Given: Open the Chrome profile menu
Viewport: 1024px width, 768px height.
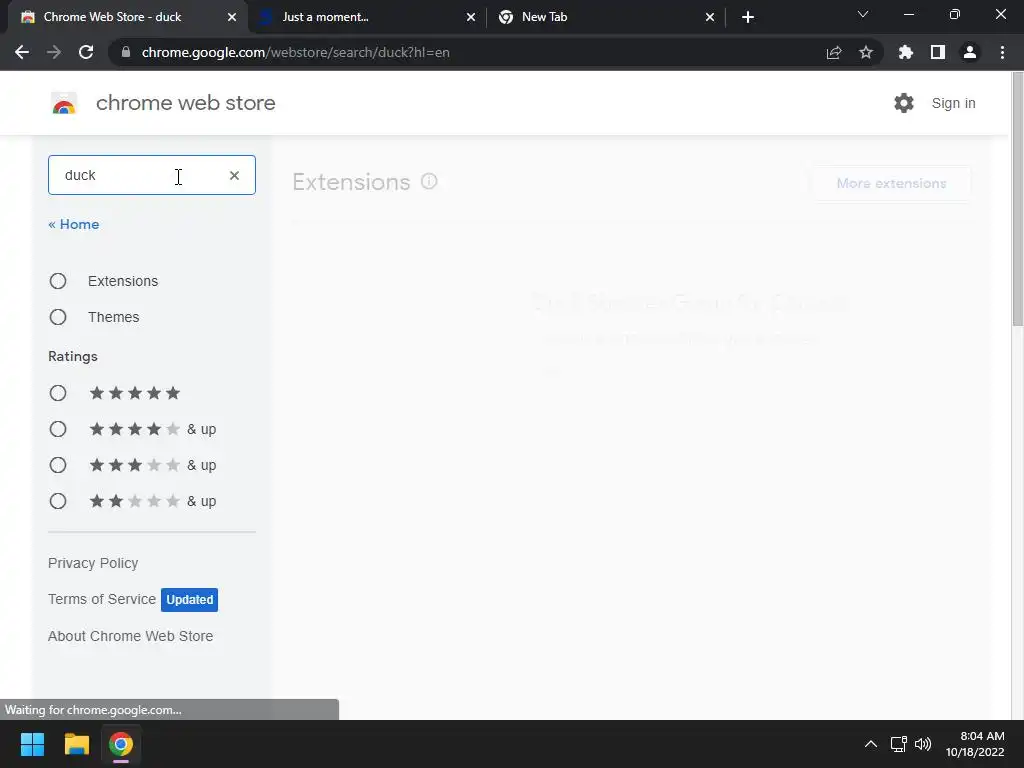Looking at the screenshot, I should click(970, 52).
